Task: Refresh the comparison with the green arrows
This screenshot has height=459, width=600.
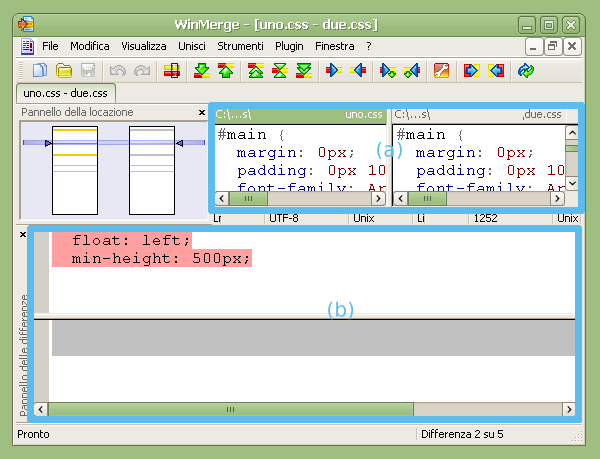Action: coord(526,70)
